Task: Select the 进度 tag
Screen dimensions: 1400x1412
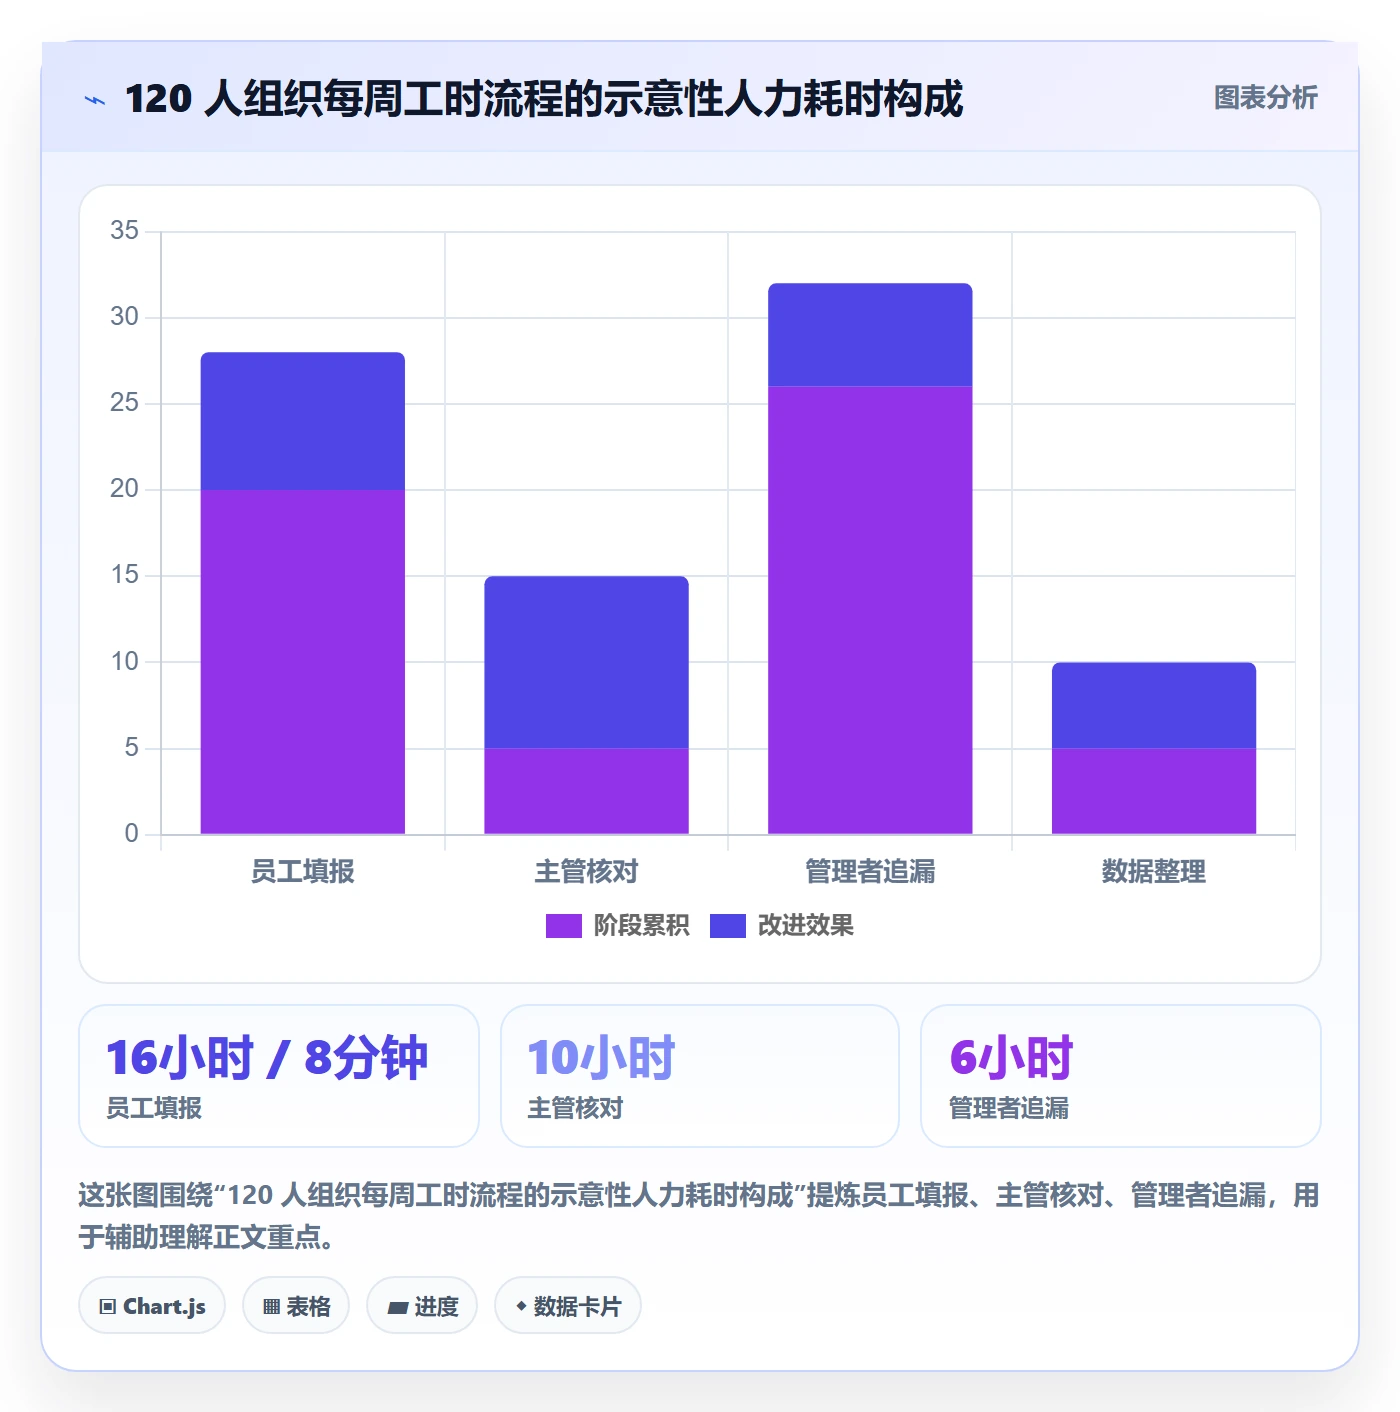Action: 422,1306
